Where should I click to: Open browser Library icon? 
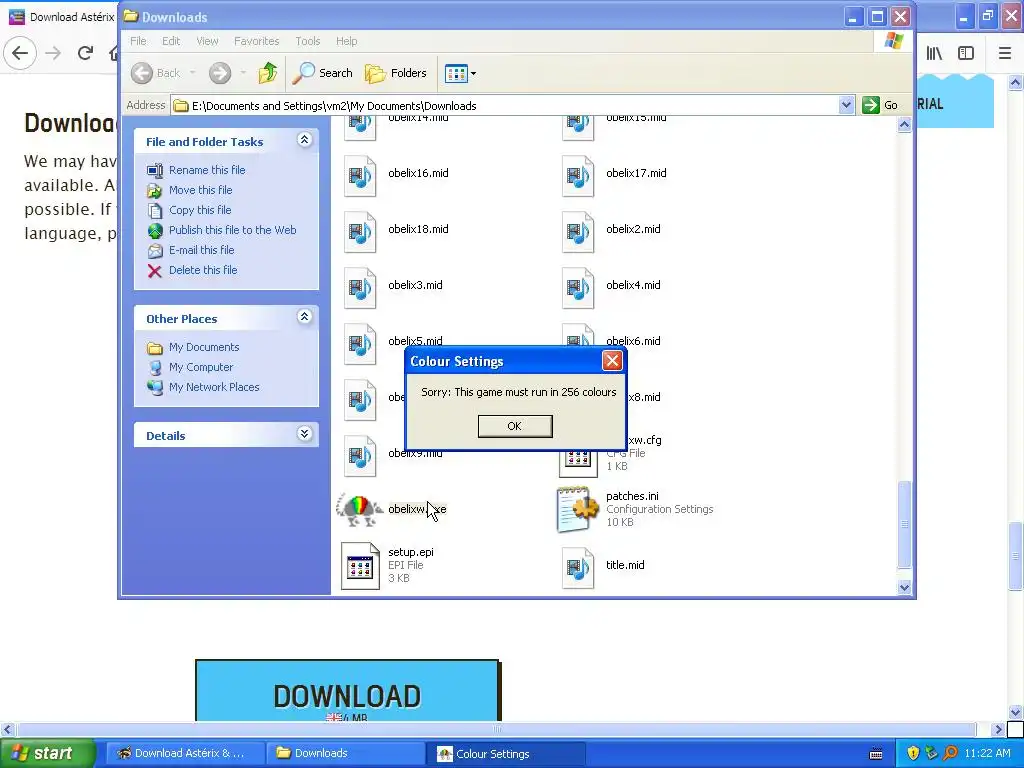(934, 53)
